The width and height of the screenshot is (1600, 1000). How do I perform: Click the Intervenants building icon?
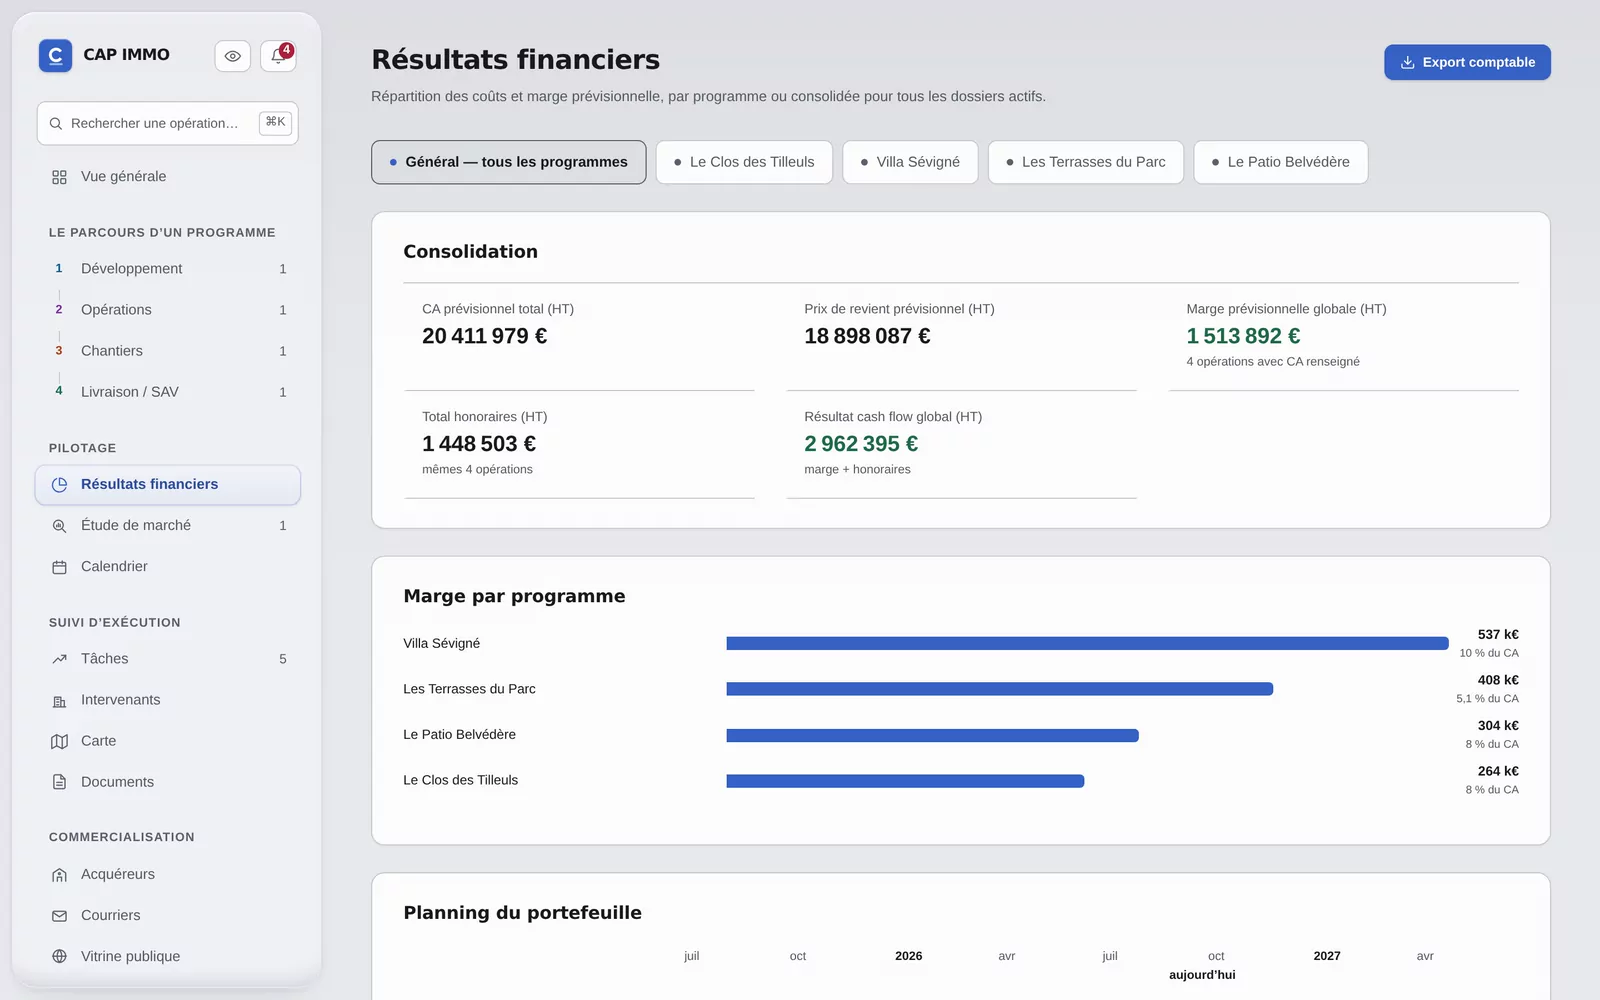59,700
